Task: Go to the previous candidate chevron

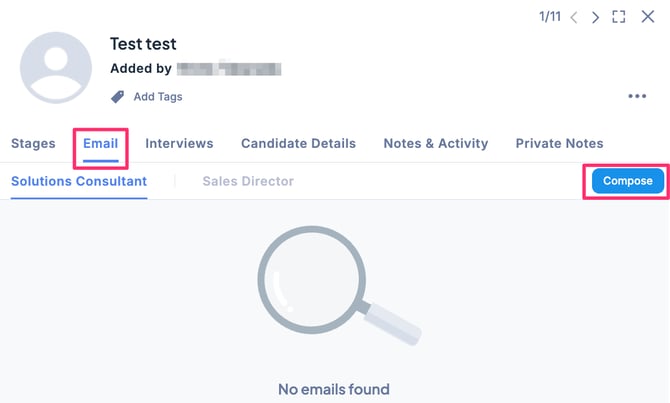Action: coord(574,17)
